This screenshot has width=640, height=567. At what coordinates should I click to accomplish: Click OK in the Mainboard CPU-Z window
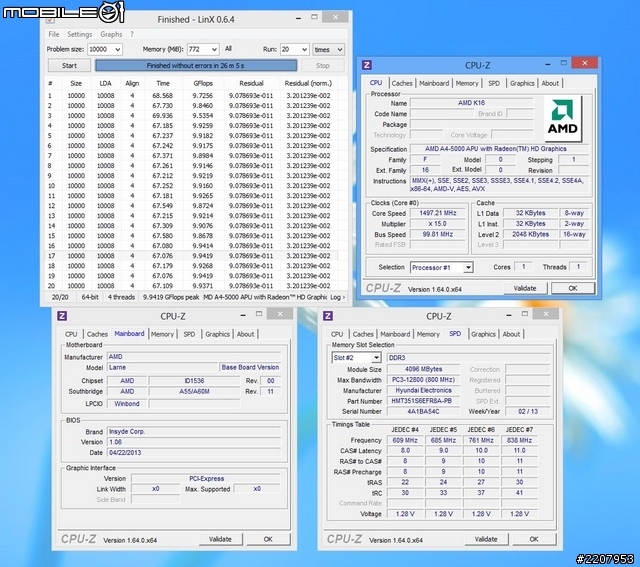(x=268, y=539)
